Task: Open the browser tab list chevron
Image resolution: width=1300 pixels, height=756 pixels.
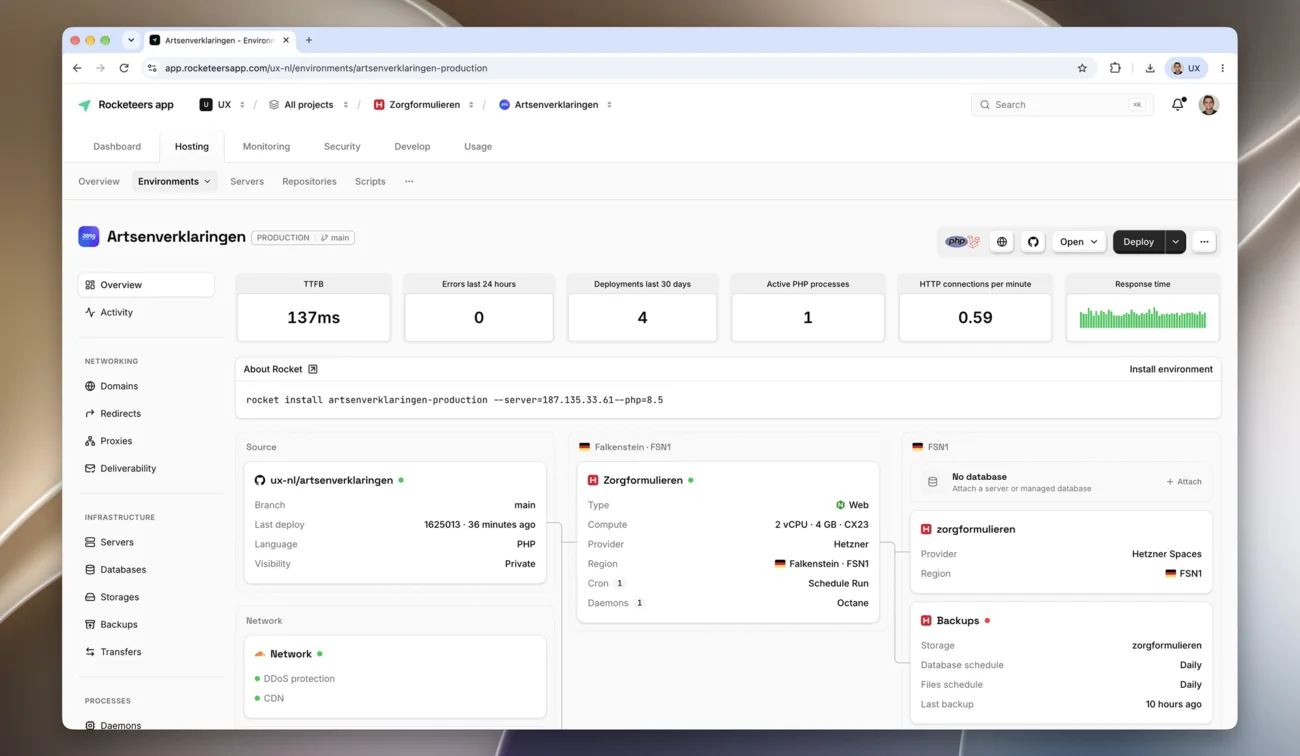Action: click(131, 40)
